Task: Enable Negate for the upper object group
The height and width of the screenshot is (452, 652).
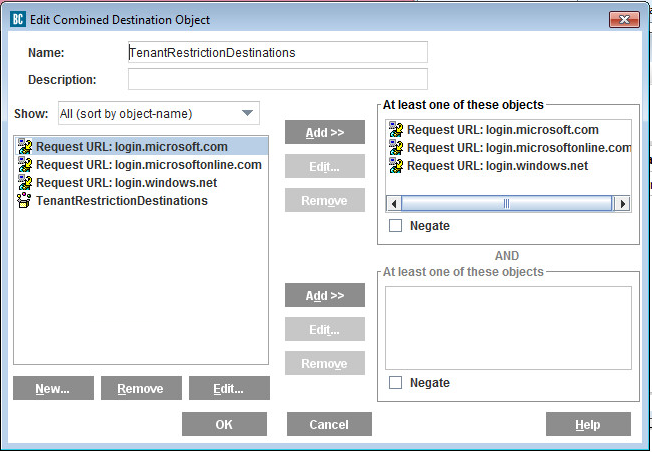Action: coord(395,226)
